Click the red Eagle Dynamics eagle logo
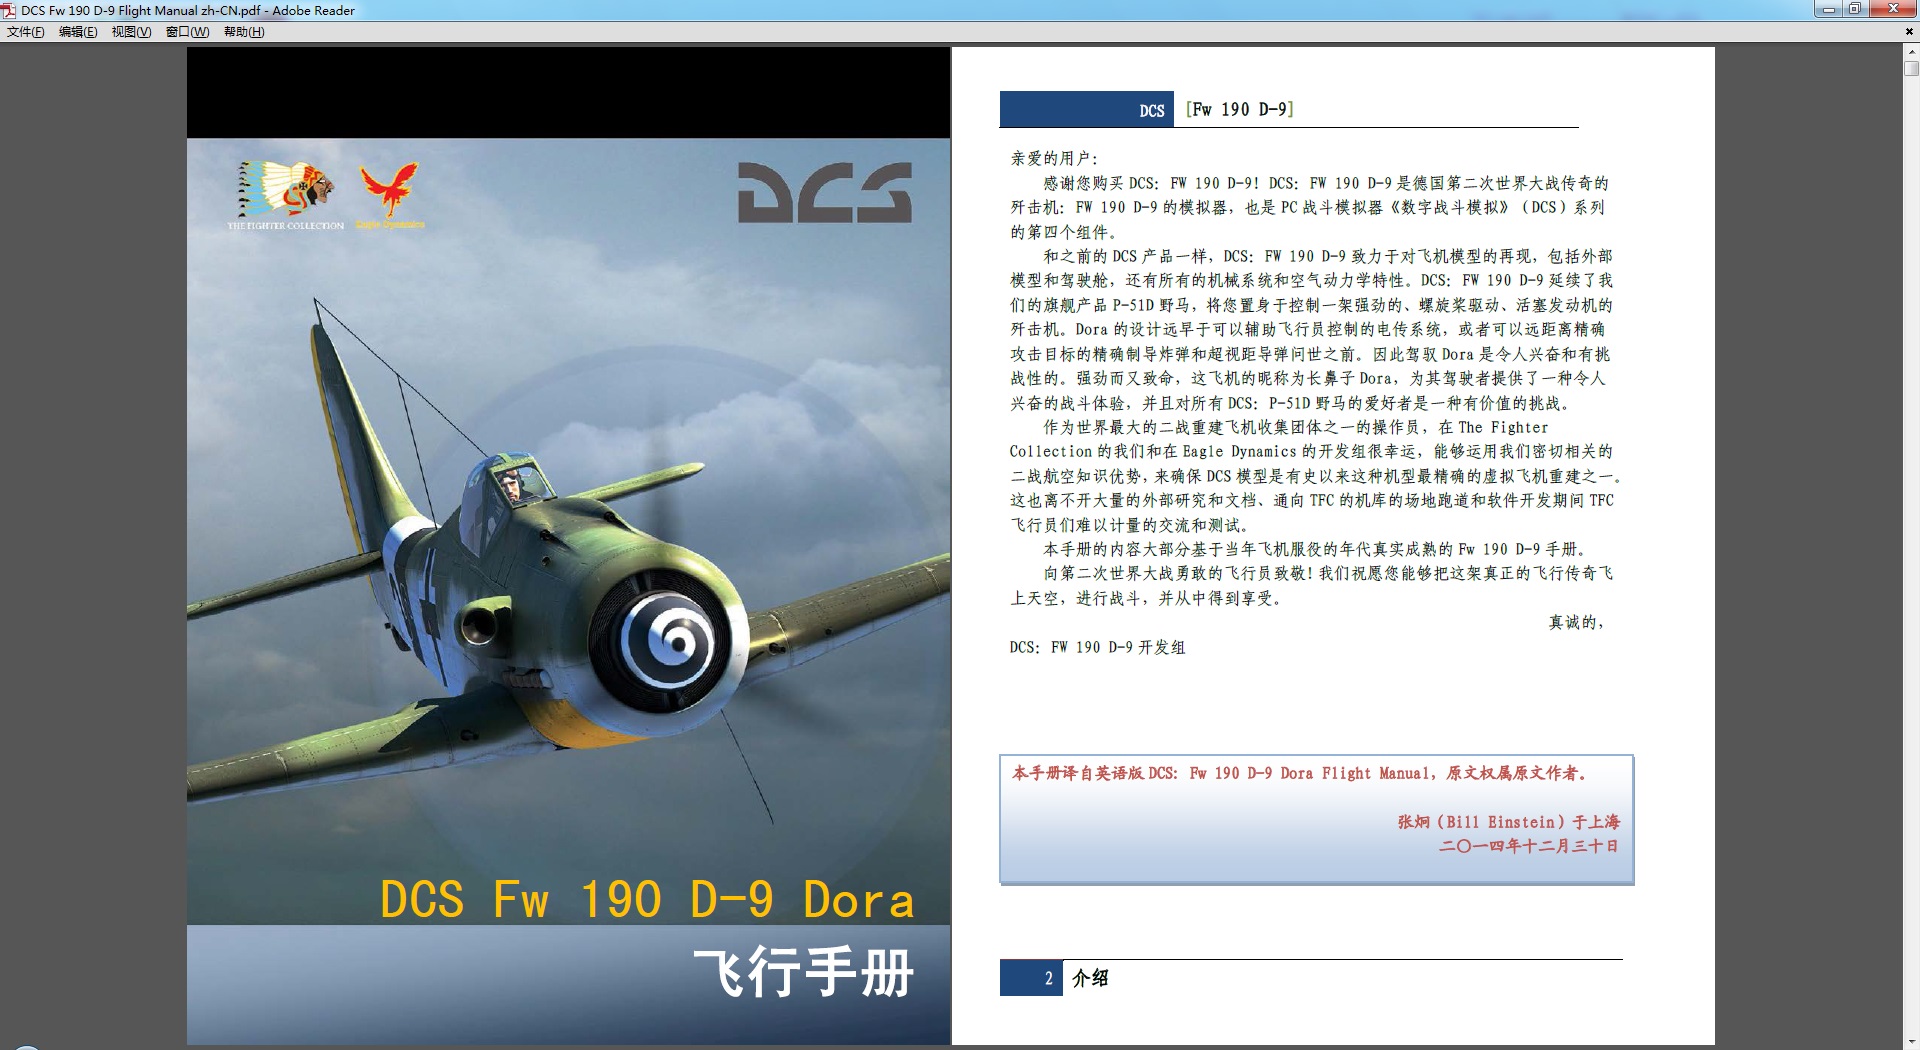This screenshot has width=1920, height=1050. (389, 189)
